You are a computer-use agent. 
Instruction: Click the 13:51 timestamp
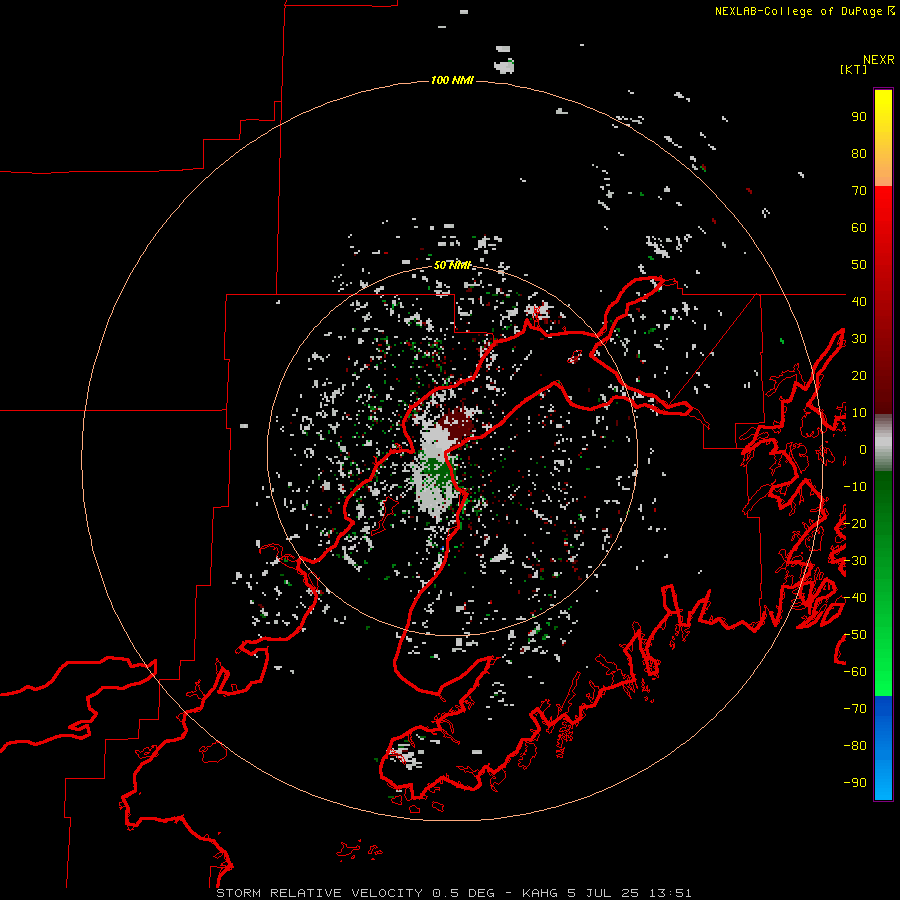click(670, 893)
